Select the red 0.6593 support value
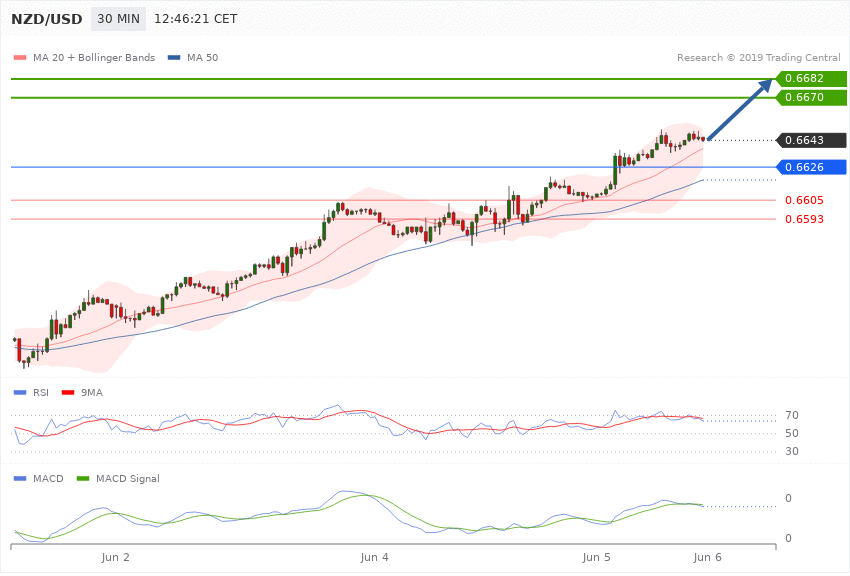This screenshot has height=576, width=850. 804,219
